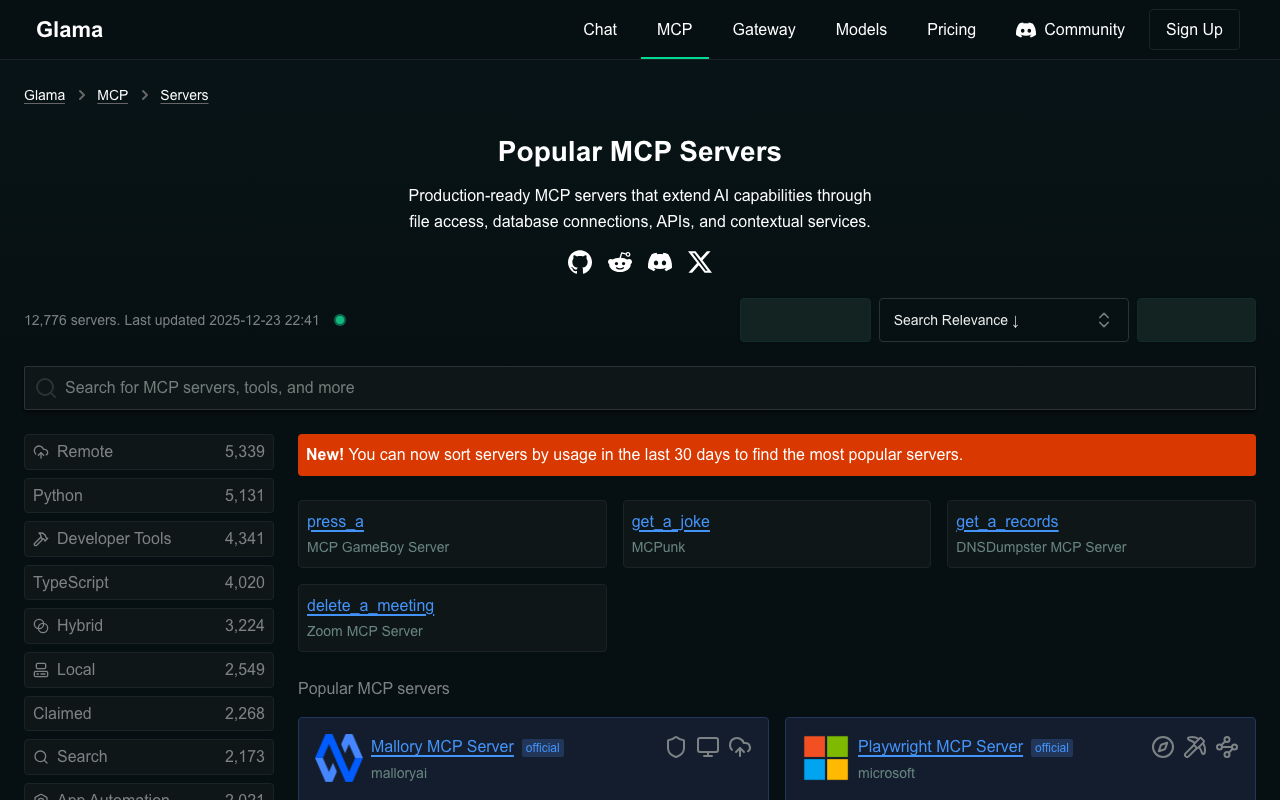Click the shield icon on Mallory card
The width and height of the screenshot is (1280, 800).
click(676, 747)
